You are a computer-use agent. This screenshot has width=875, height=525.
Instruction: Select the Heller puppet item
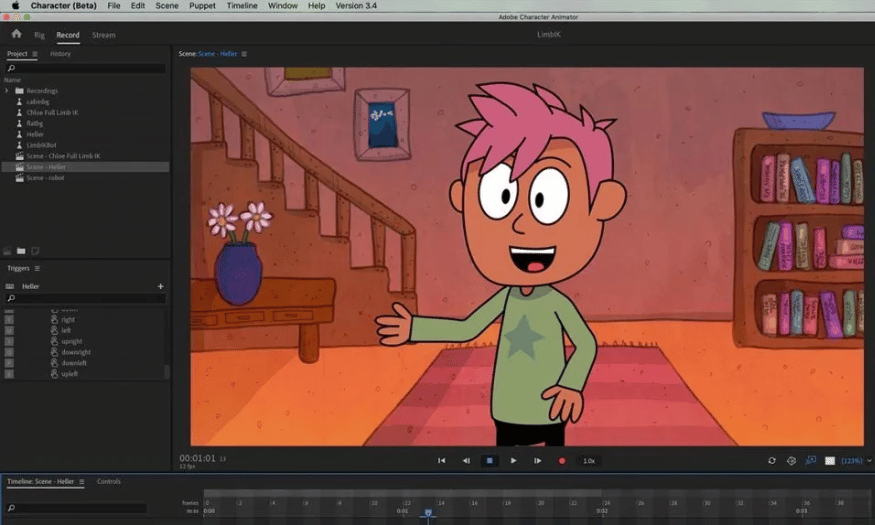click(x=35, y=134)
